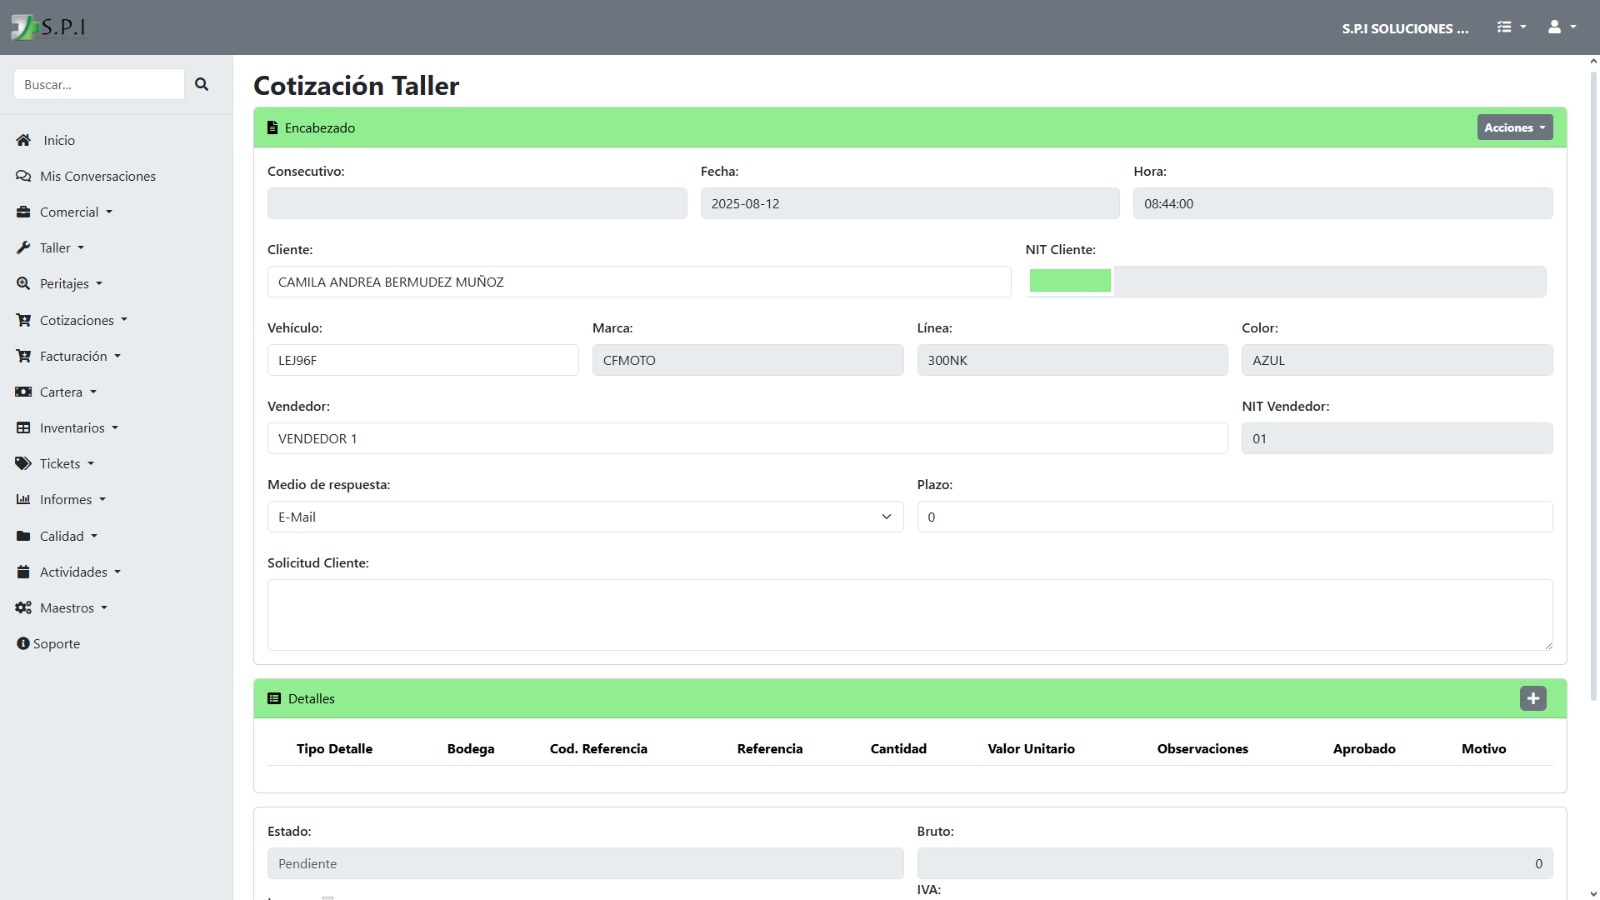Image resolution: width=1600 pixels, height=900 pixels.
Task: Expand the Cotizaciones menu
Action: 84,320
